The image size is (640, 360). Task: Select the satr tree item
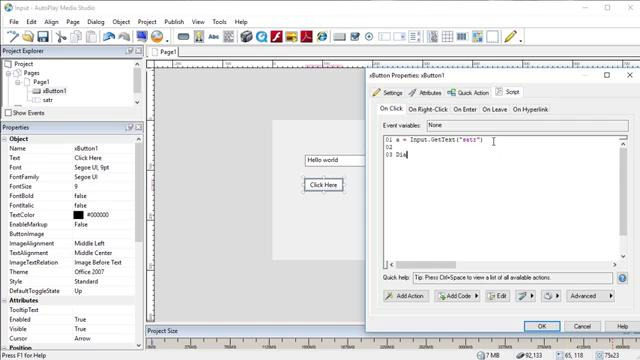pyautogui.click(x=47, y=100)
